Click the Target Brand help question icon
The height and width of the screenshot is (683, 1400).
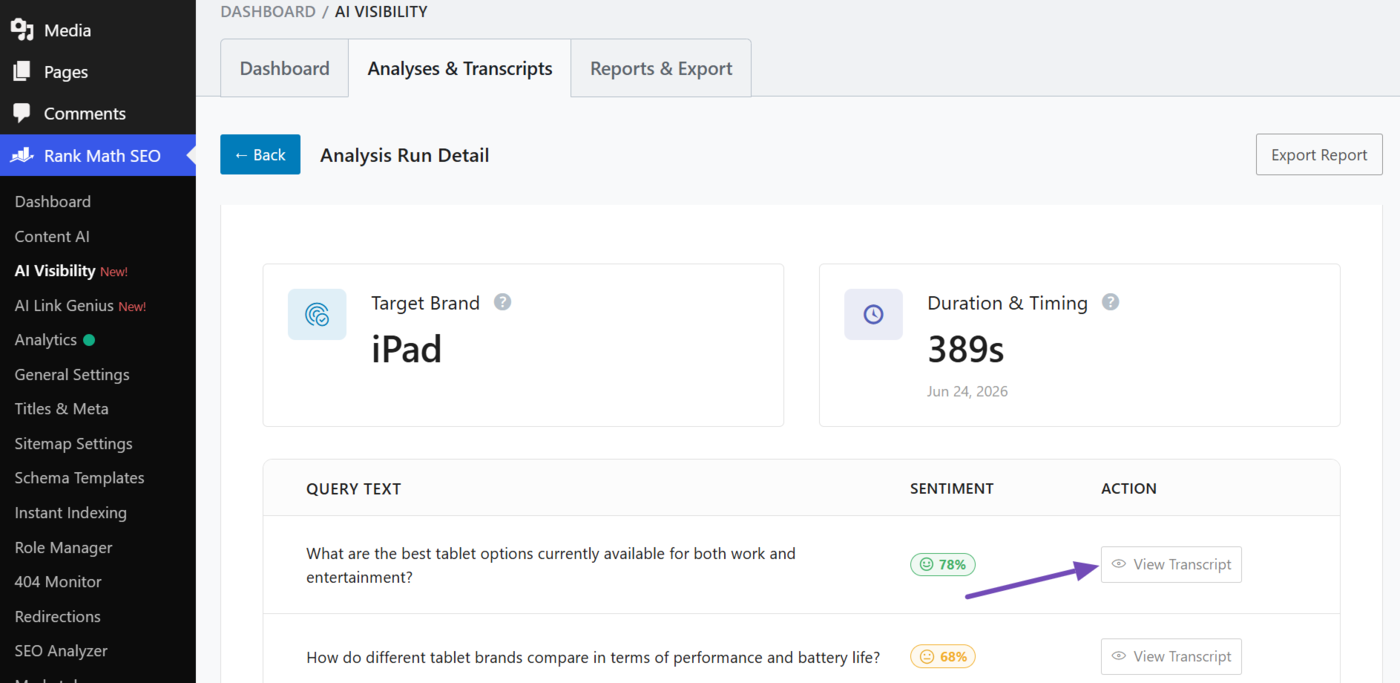pos(503,302)
